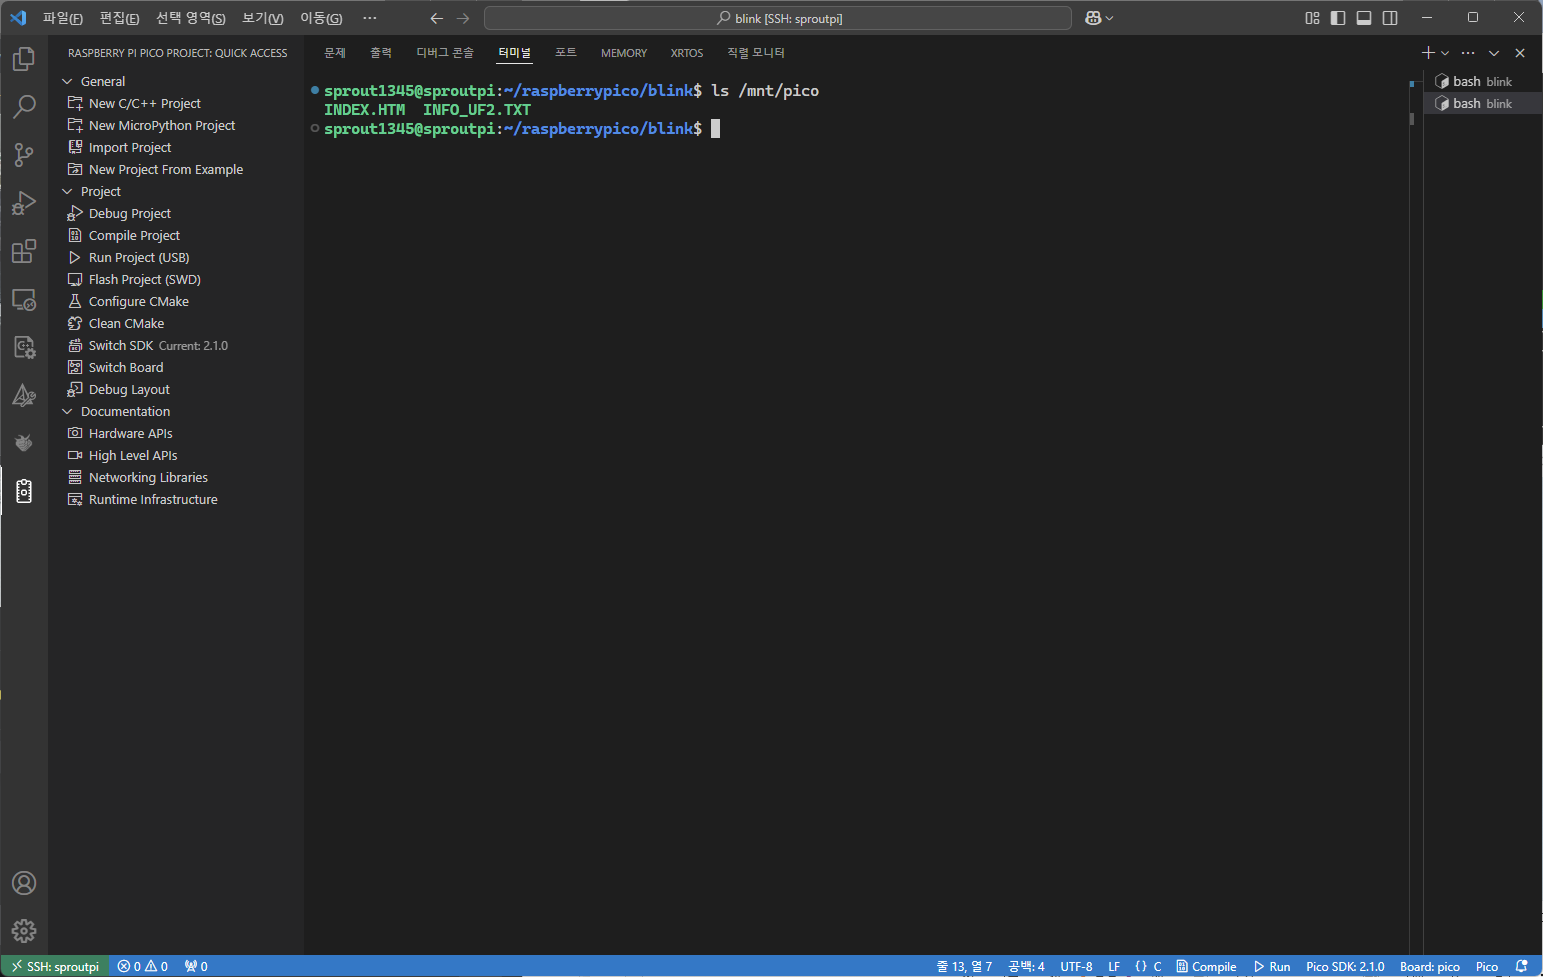This screenshot has height=977, width=1543.
Task: Open notifications bell in status bar
Action: click(x=1522, y=966)
